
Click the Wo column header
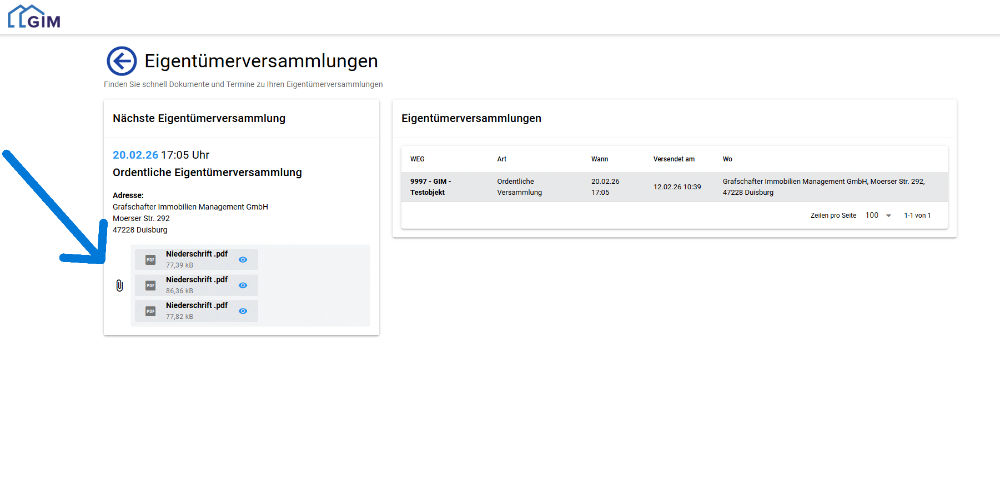click(728, 159)
